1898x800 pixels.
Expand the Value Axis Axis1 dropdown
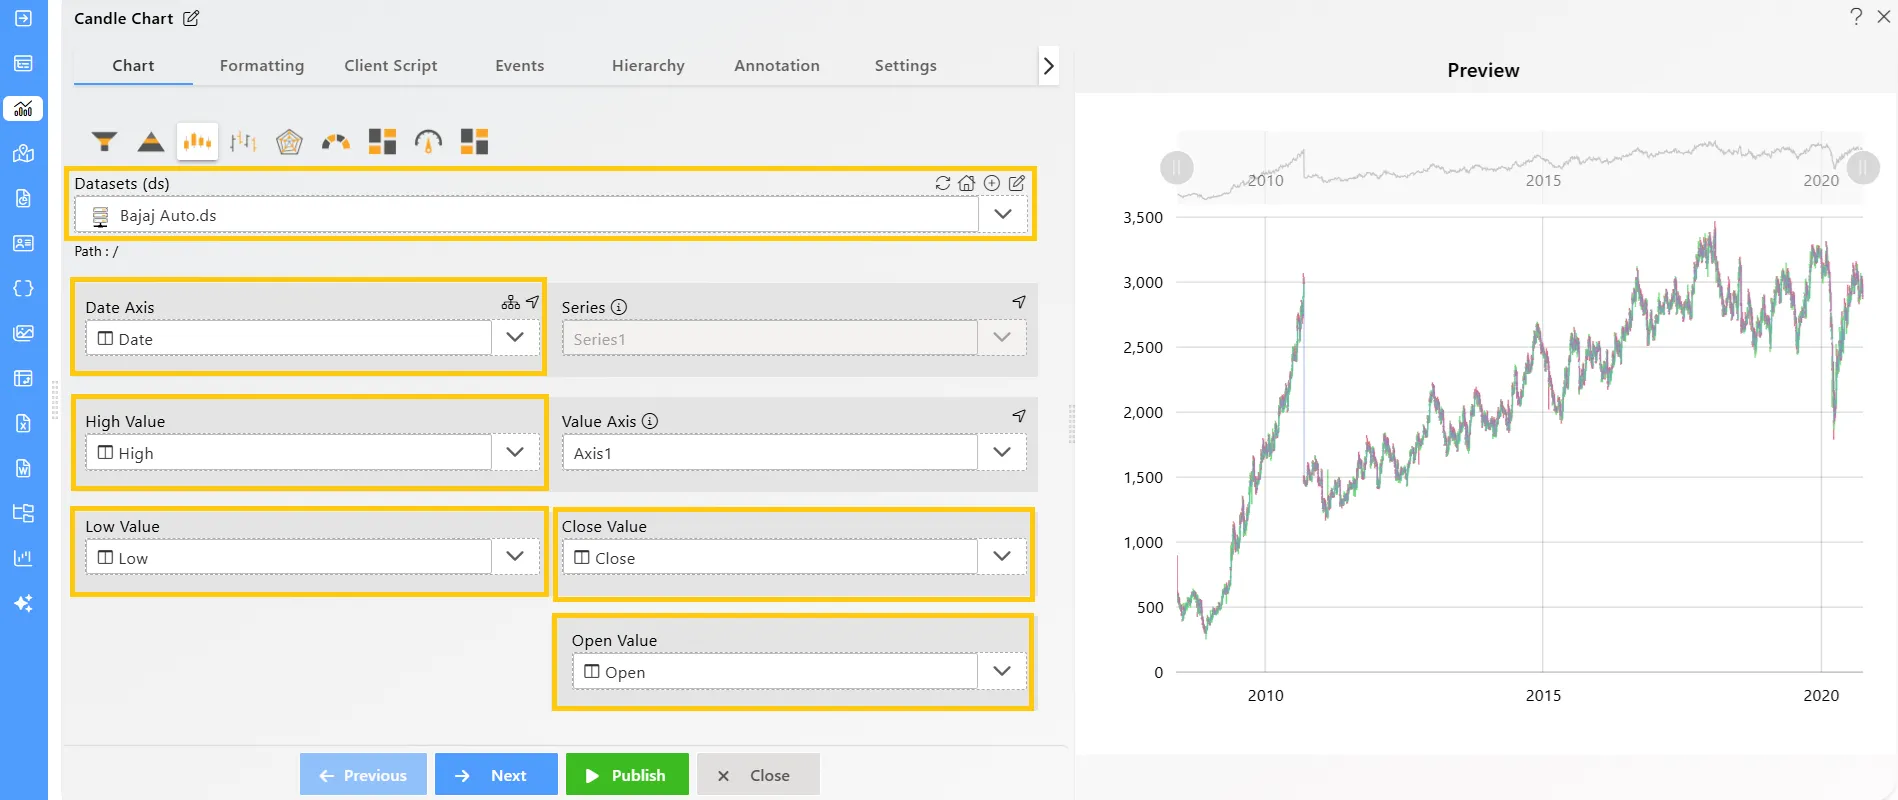(1002, 452)
